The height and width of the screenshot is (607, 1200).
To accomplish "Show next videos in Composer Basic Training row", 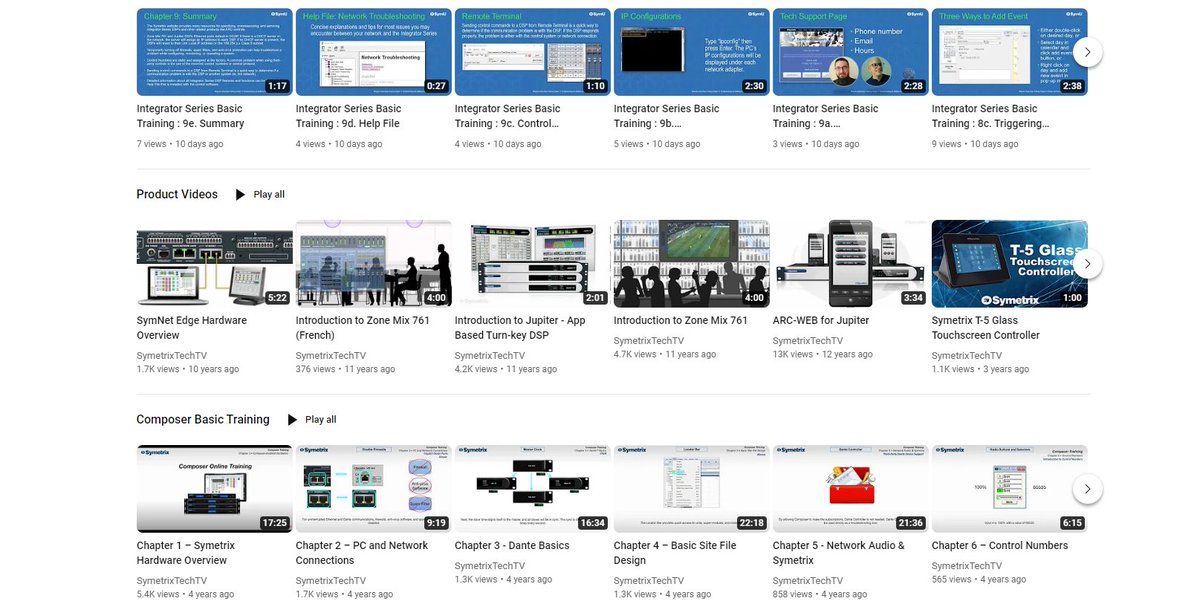I will click(x=1087, y=489).
